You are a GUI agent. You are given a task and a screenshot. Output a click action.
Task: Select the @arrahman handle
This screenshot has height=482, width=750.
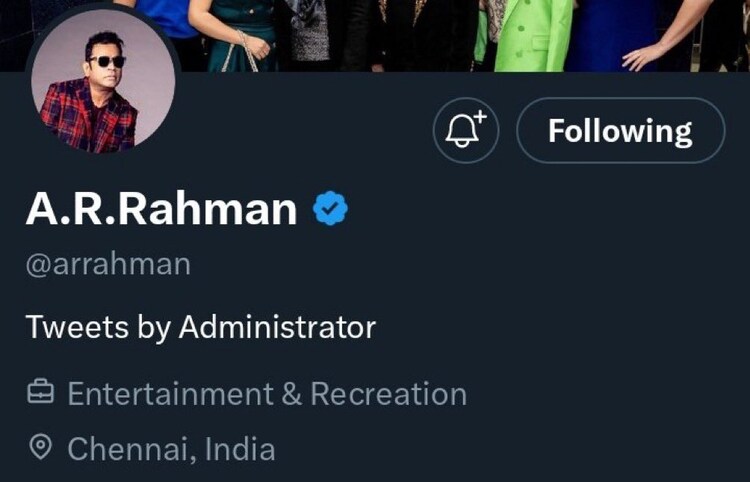click(x=108, y=266)
